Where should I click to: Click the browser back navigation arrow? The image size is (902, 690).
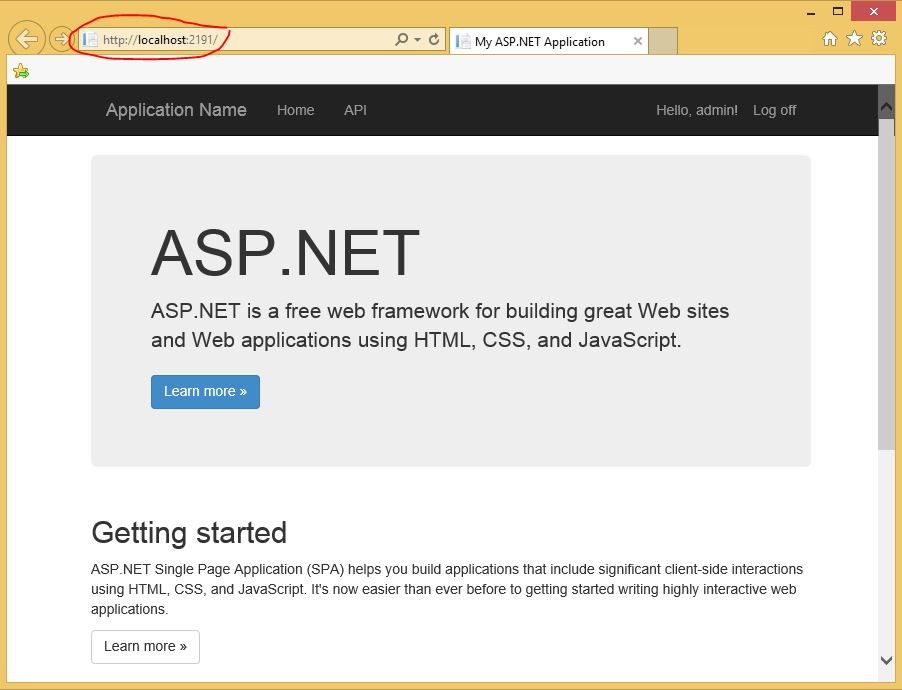[x=28, y=39]
